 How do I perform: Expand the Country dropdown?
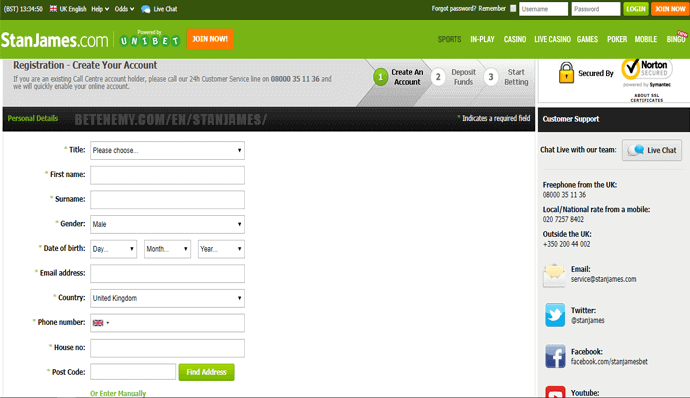point(167,298)
